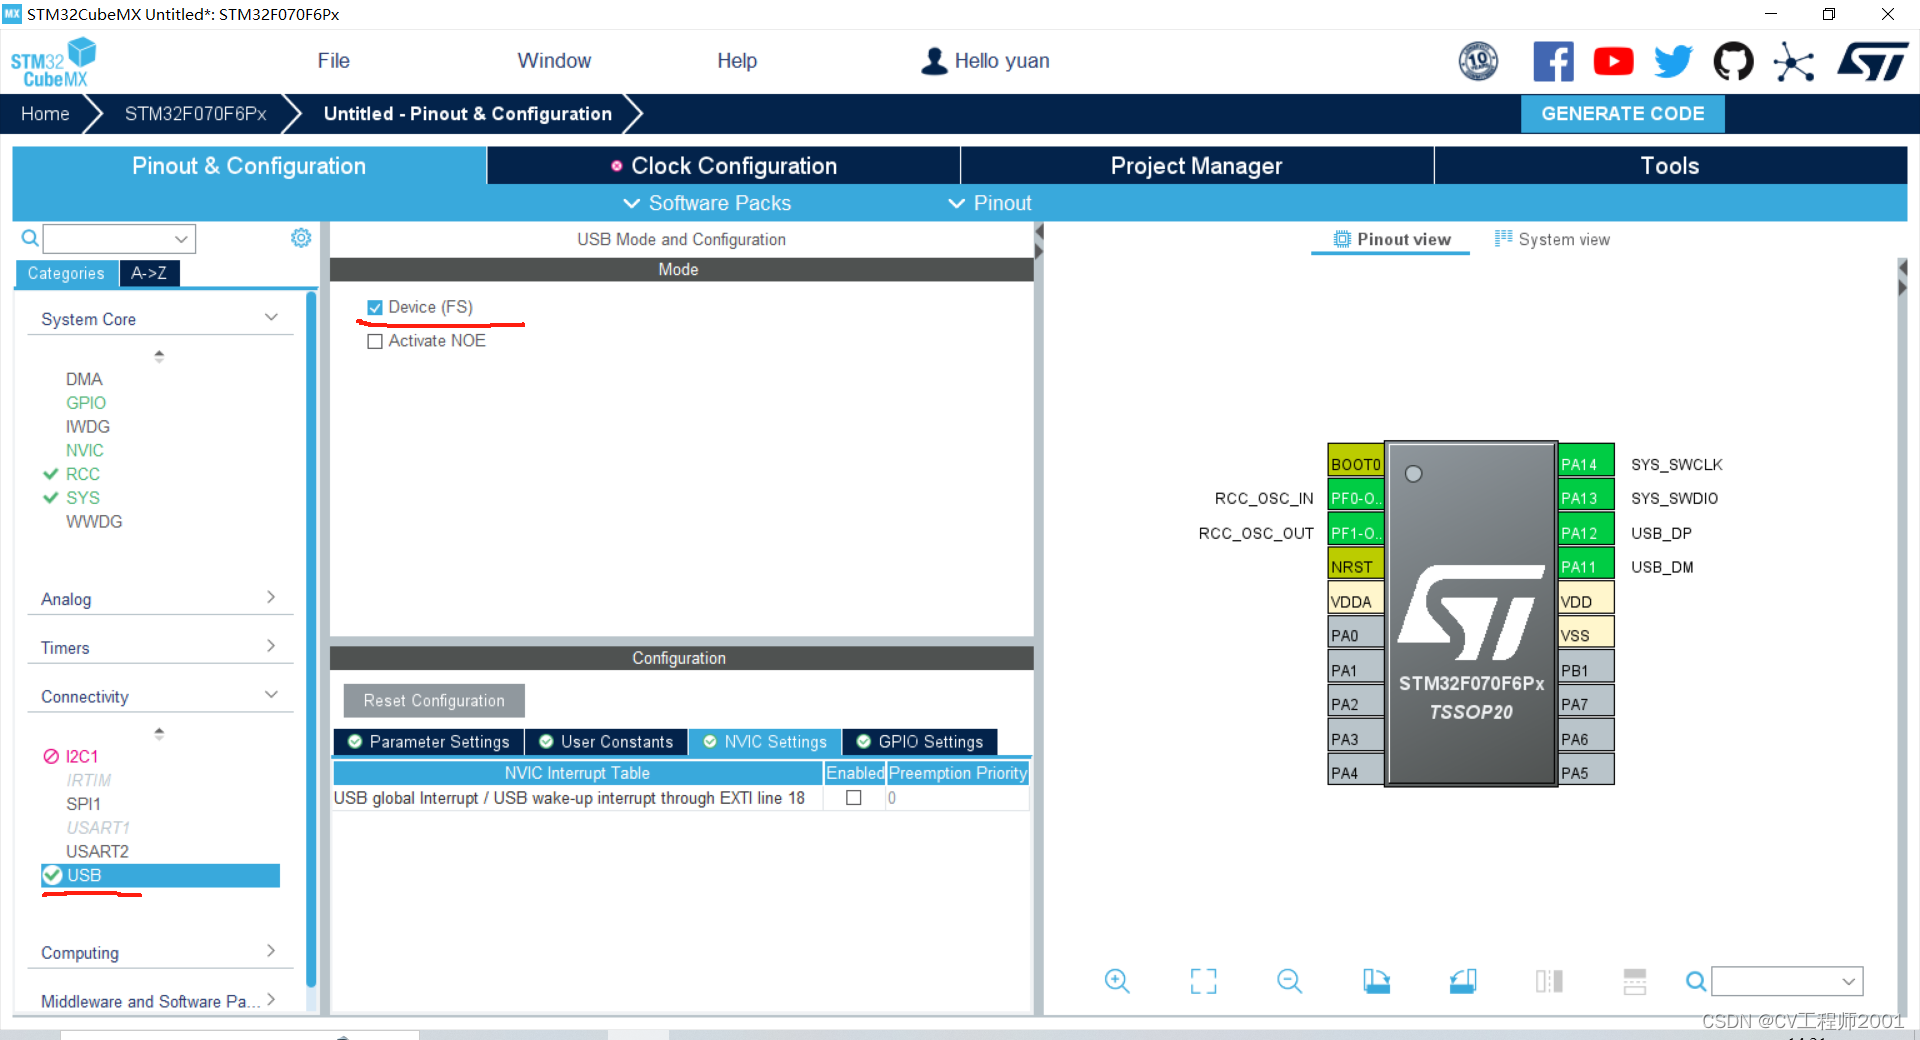
Task: Open the Parameter Settings tab
Action: 429,742
